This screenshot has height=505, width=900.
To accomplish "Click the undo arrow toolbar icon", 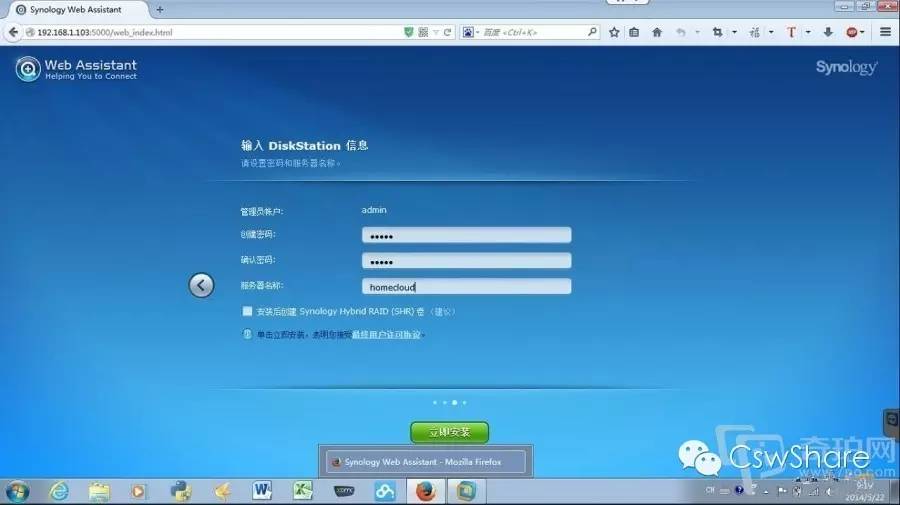I will click(x=681, y=32).
